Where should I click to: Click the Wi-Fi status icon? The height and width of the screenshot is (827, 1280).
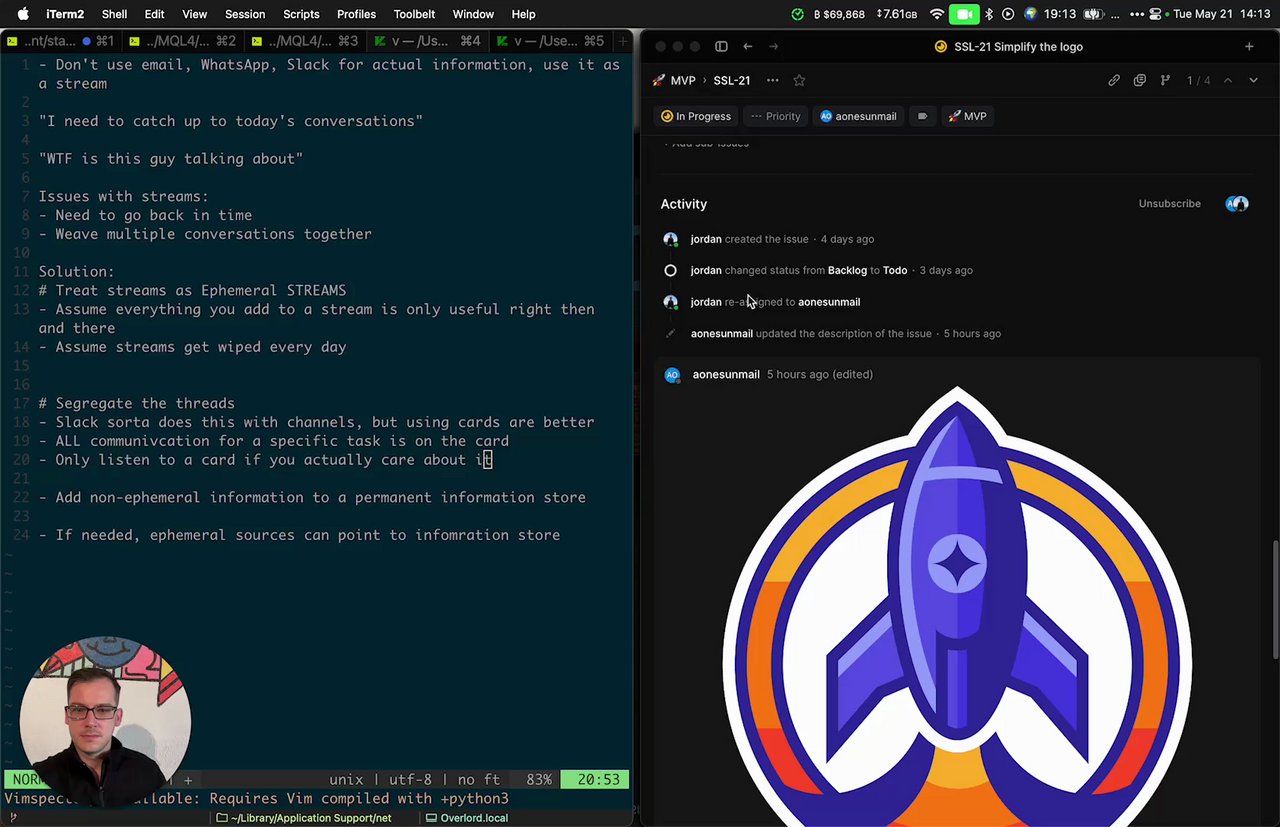tap(937, 14)
